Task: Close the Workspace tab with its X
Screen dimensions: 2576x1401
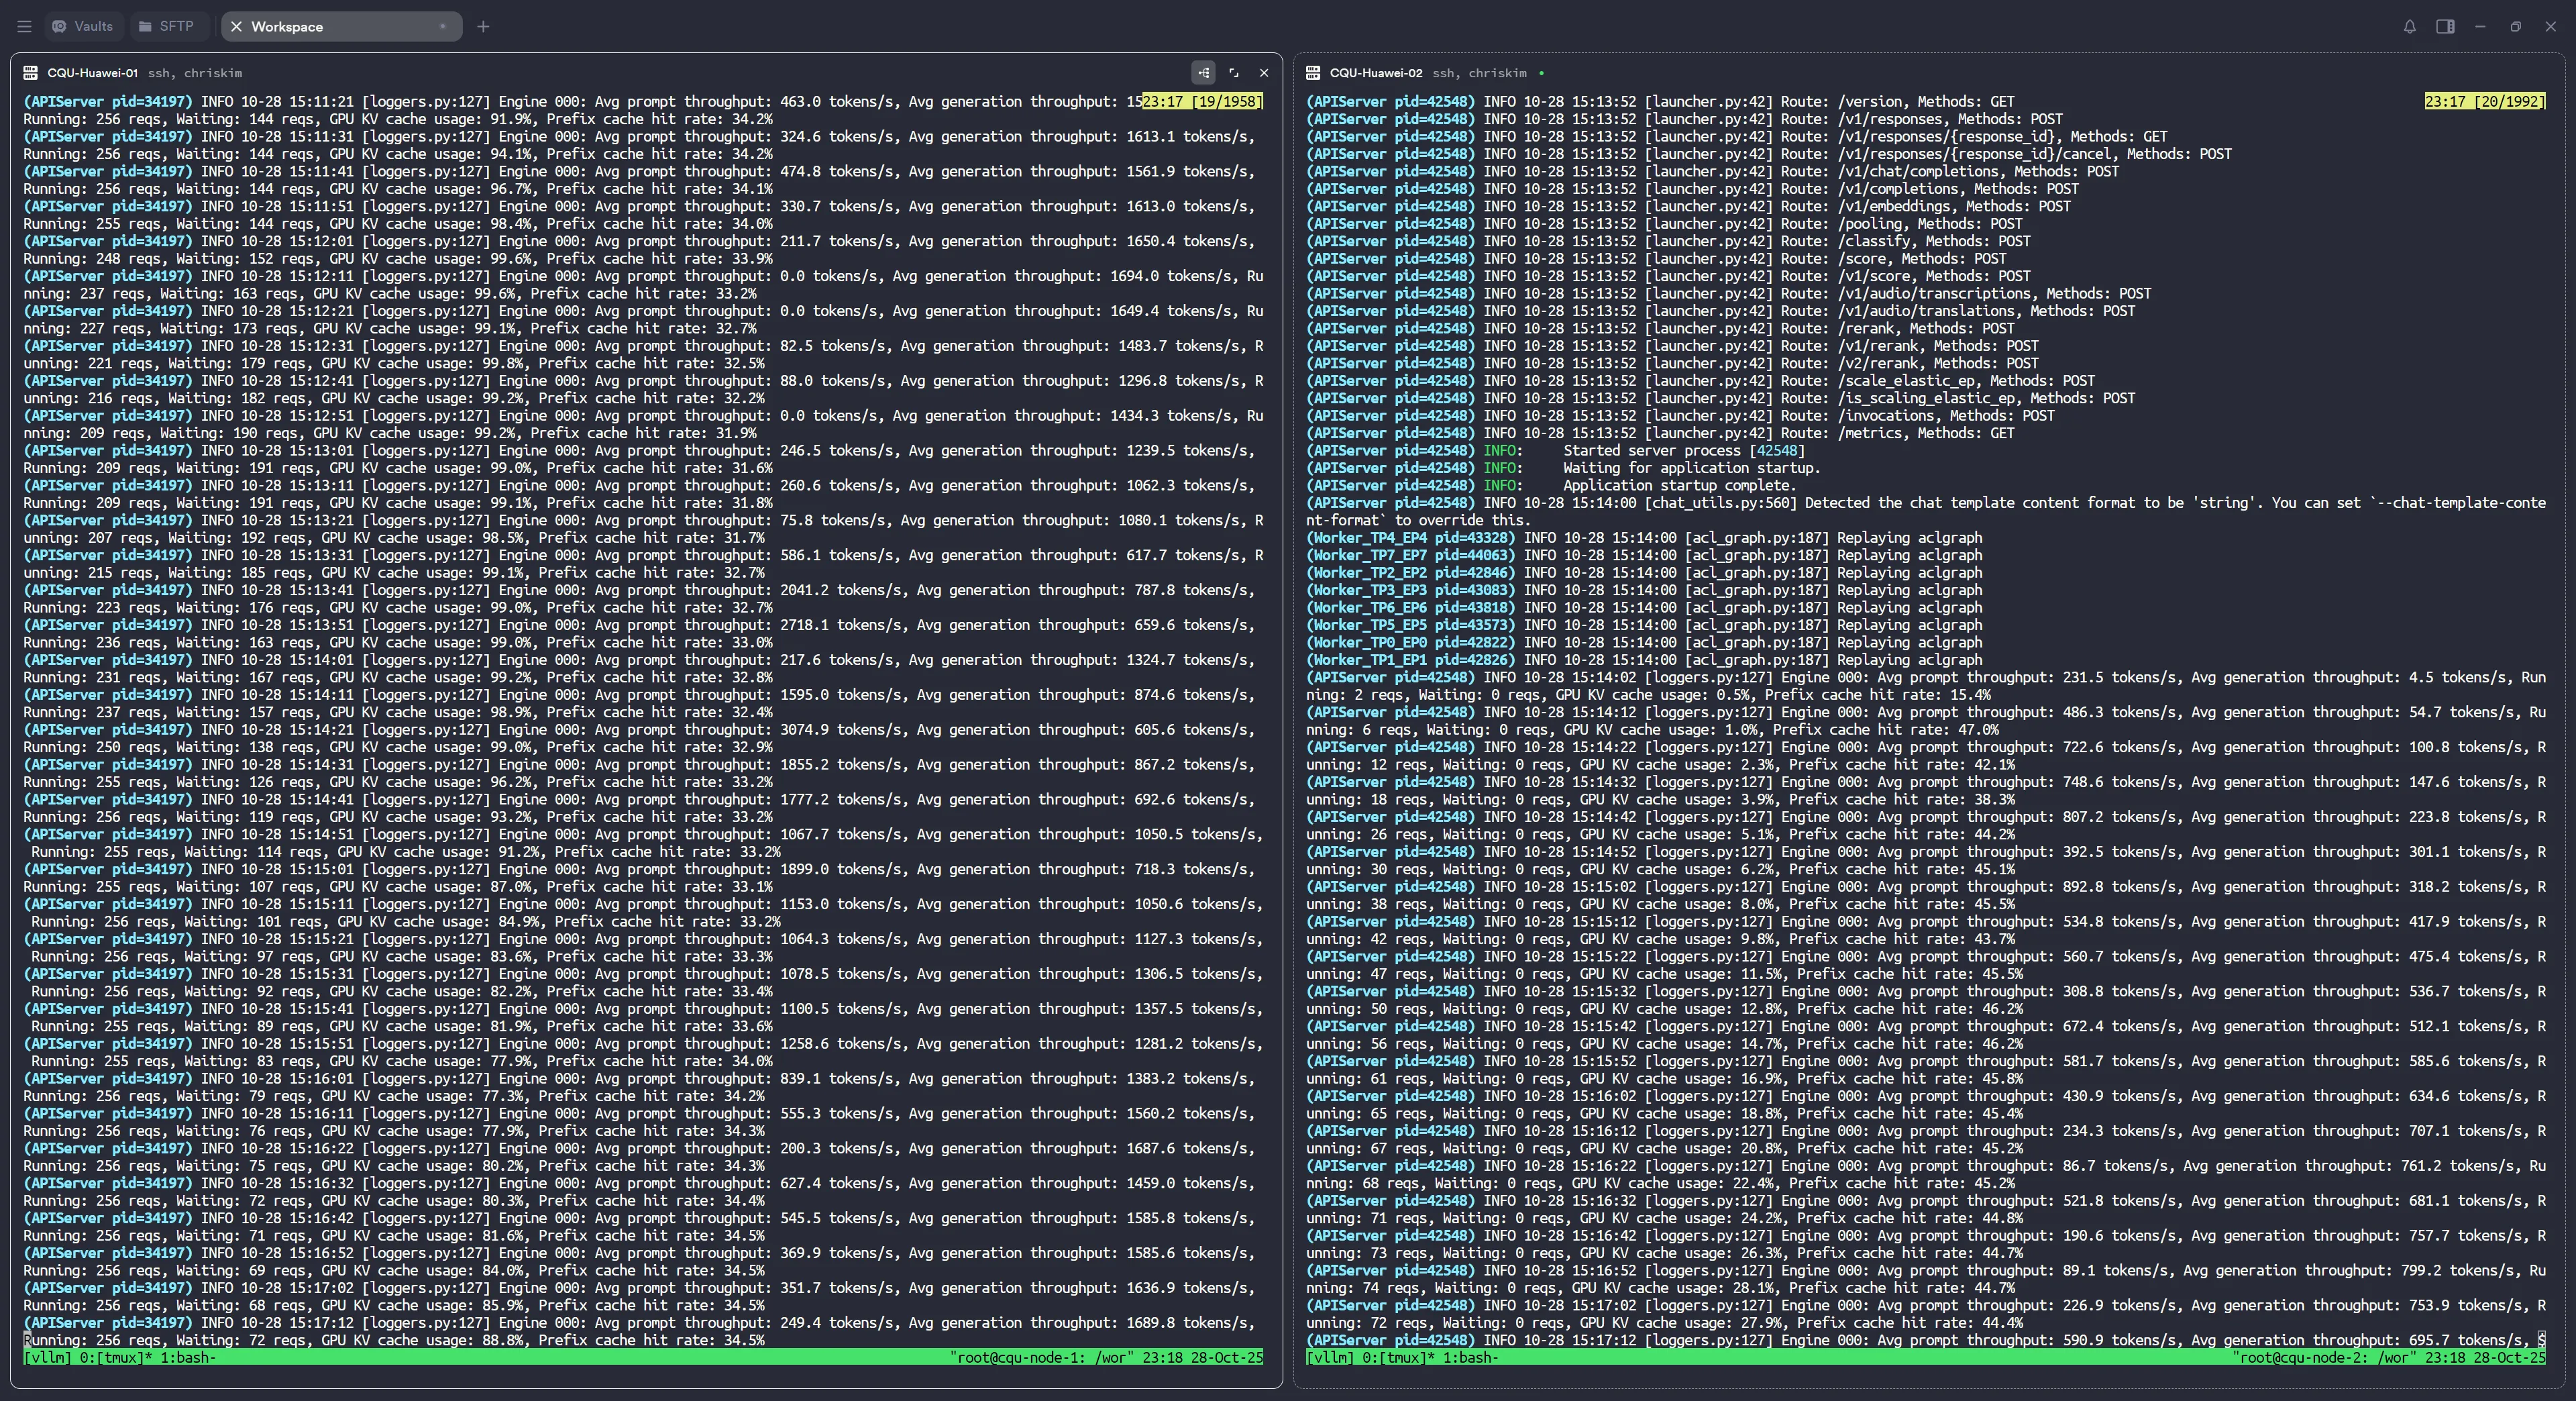Action: 236,27
